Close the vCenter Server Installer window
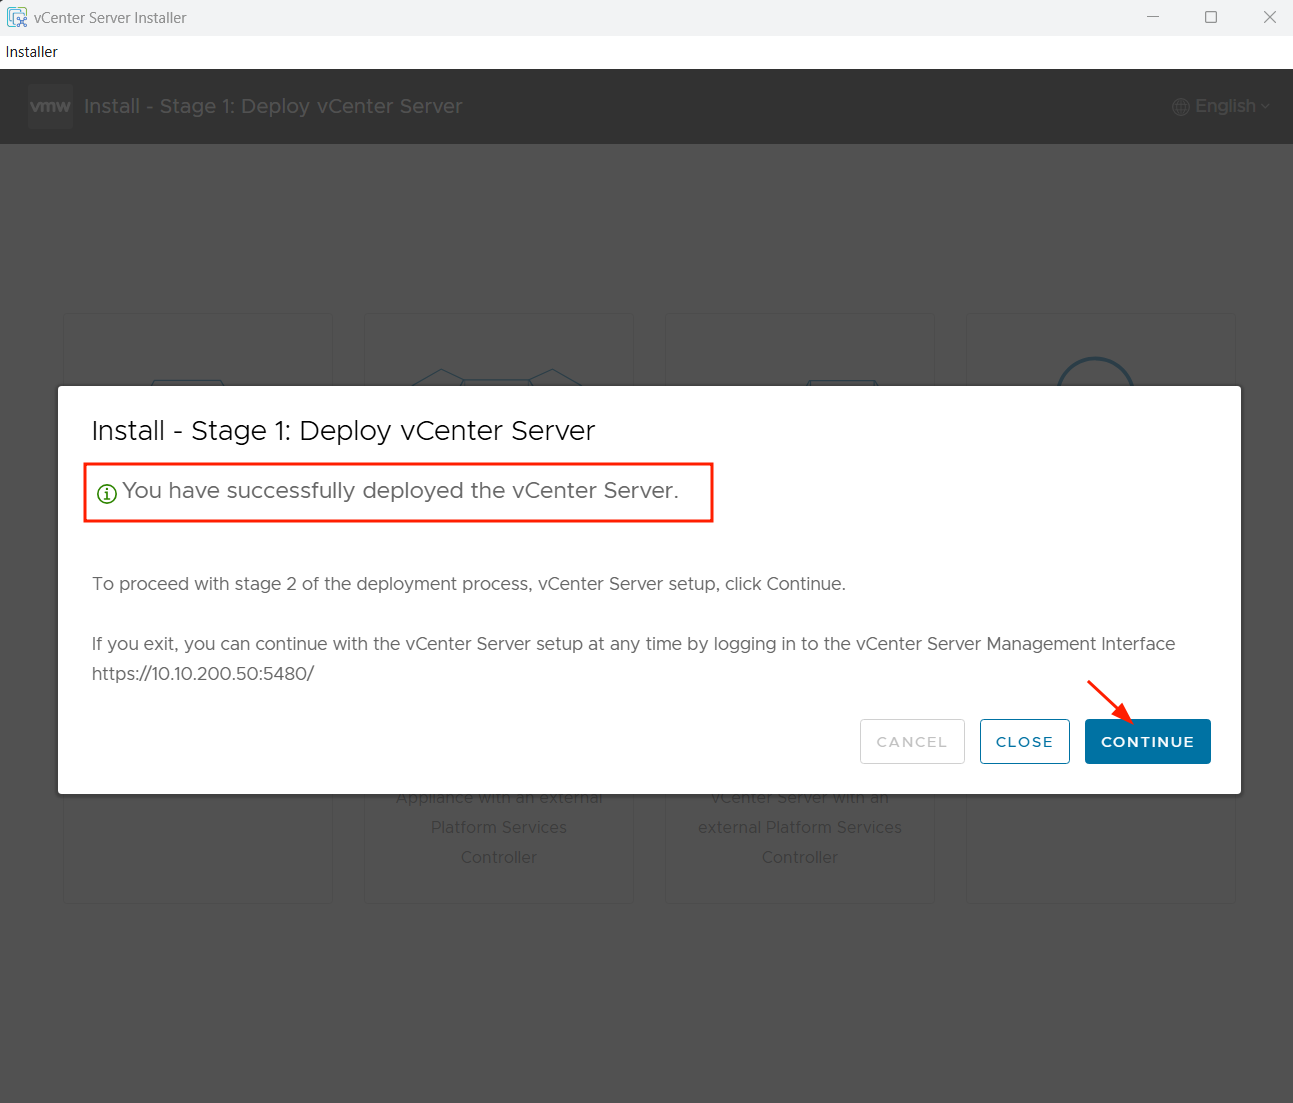Screen dimensions: 1293x1103 tap(1269, 17)
